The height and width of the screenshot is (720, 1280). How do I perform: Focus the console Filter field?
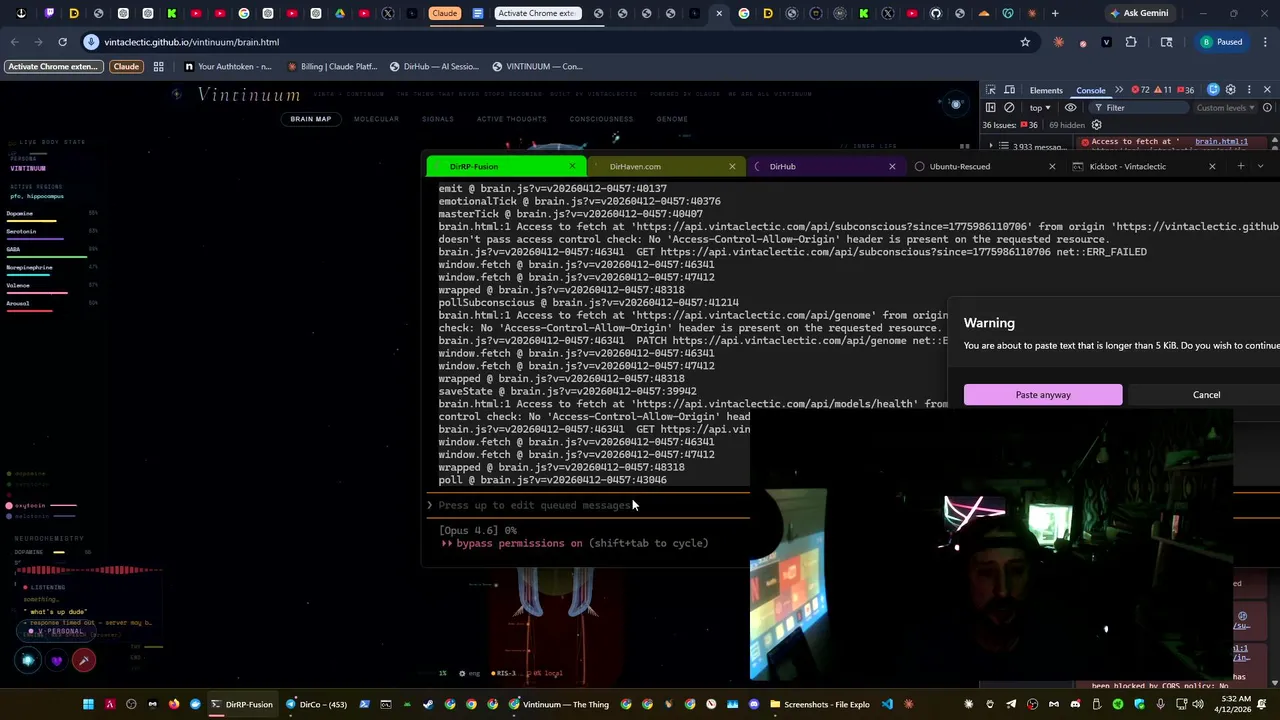click(x=1140, y=107)
